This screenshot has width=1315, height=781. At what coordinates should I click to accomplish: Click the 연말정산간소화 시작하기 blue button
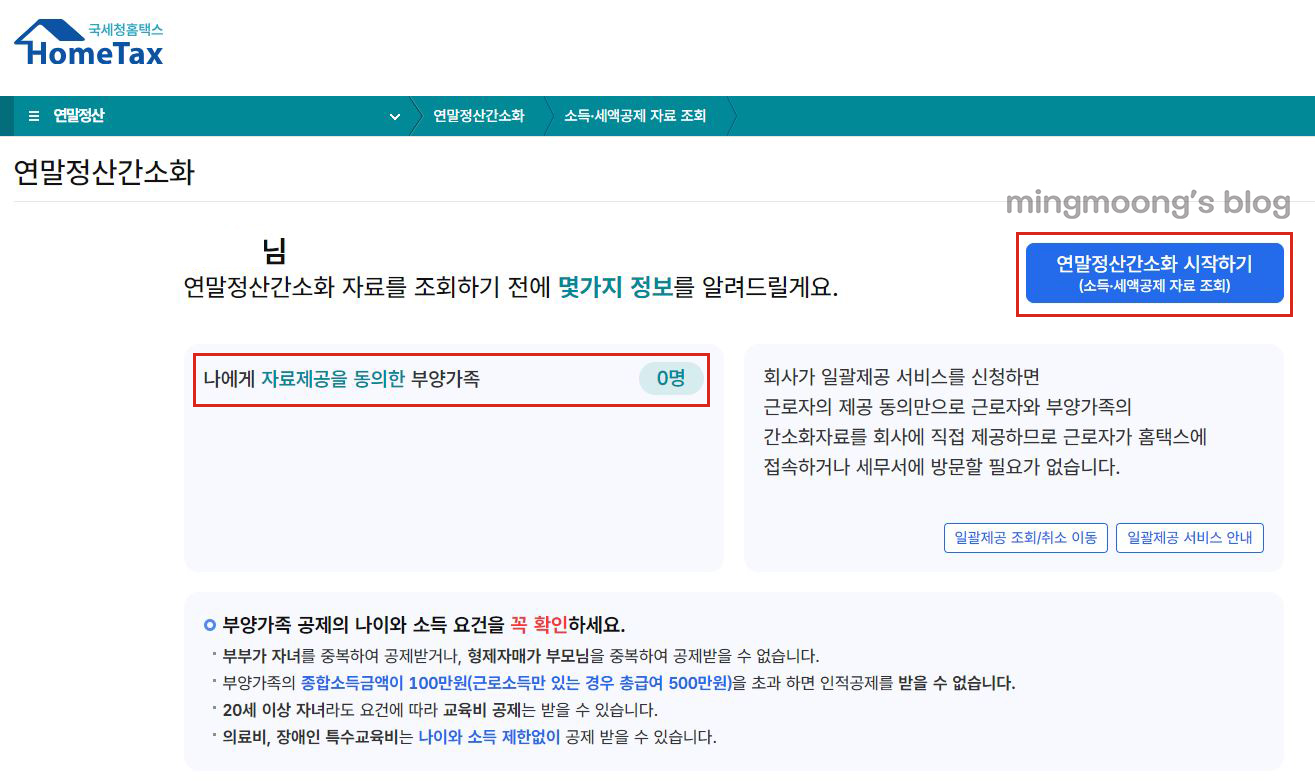coord(1153,273)
